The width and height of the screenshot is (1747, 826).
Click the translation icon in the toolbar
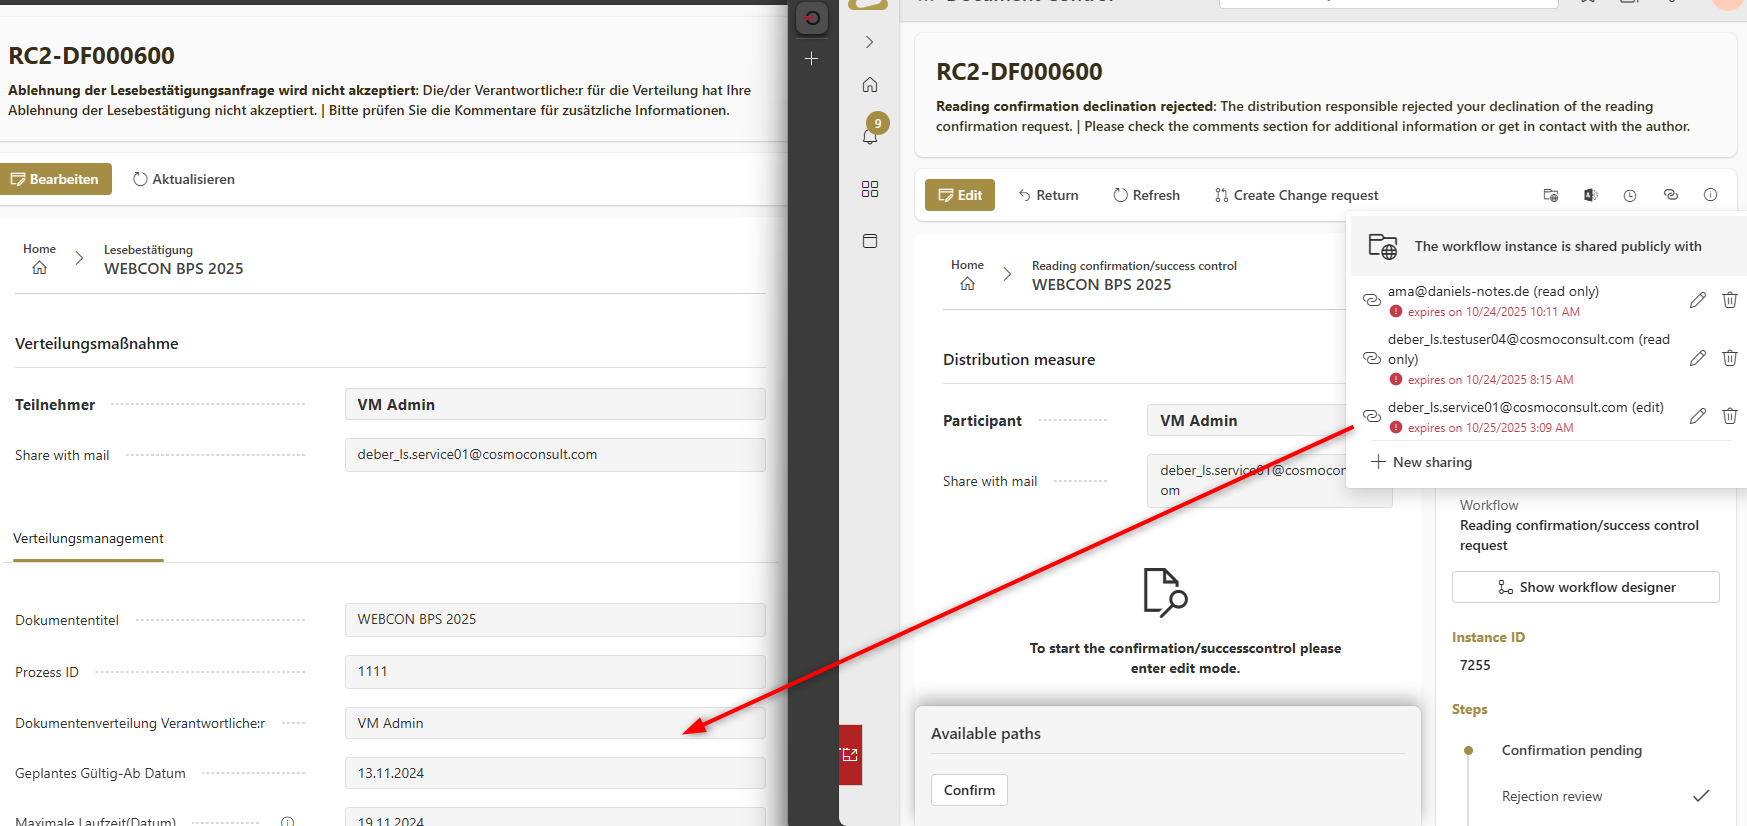click(1591, 195)
